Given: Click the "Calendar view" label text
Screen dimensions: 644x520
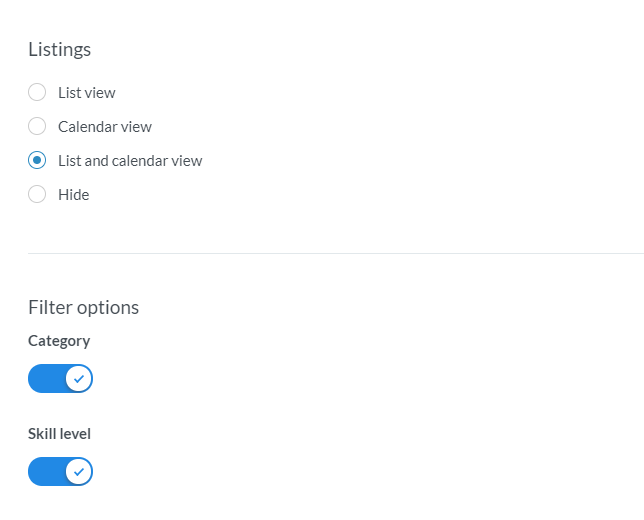Looking at the screenshot, I should point(105,127).
